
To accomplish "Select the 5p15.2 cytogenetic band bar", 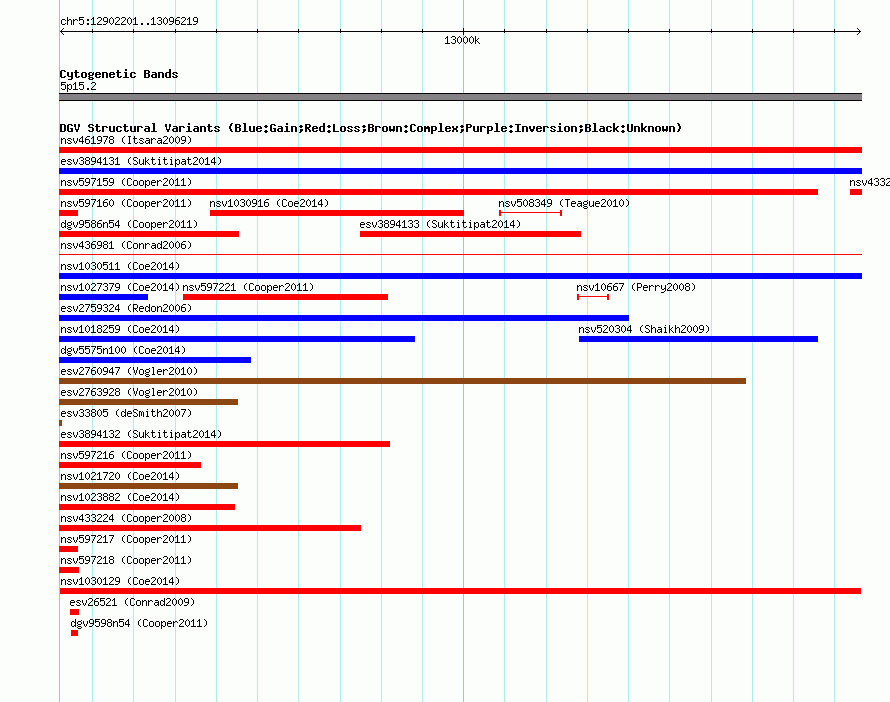I will 460,97.
